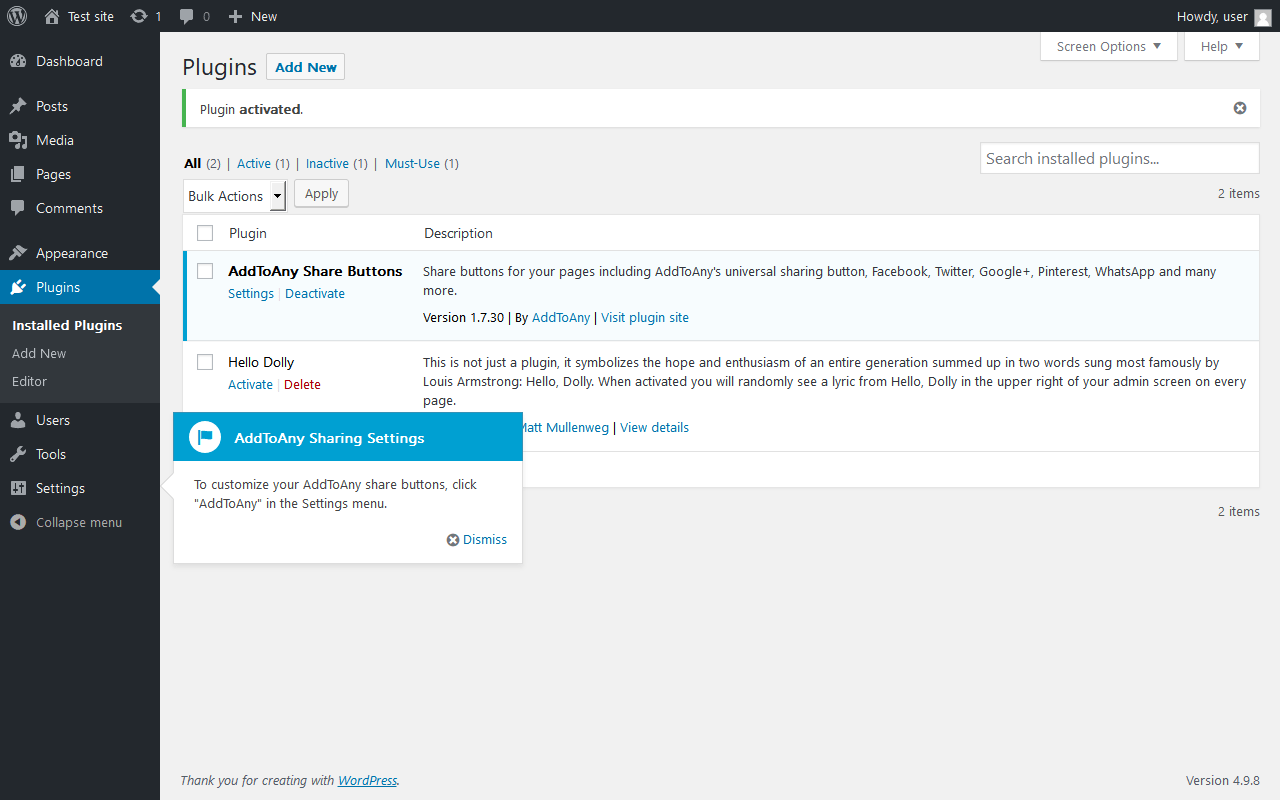Expand the Screen Options panel
1280x800 pixels.
click(1108, 46)
